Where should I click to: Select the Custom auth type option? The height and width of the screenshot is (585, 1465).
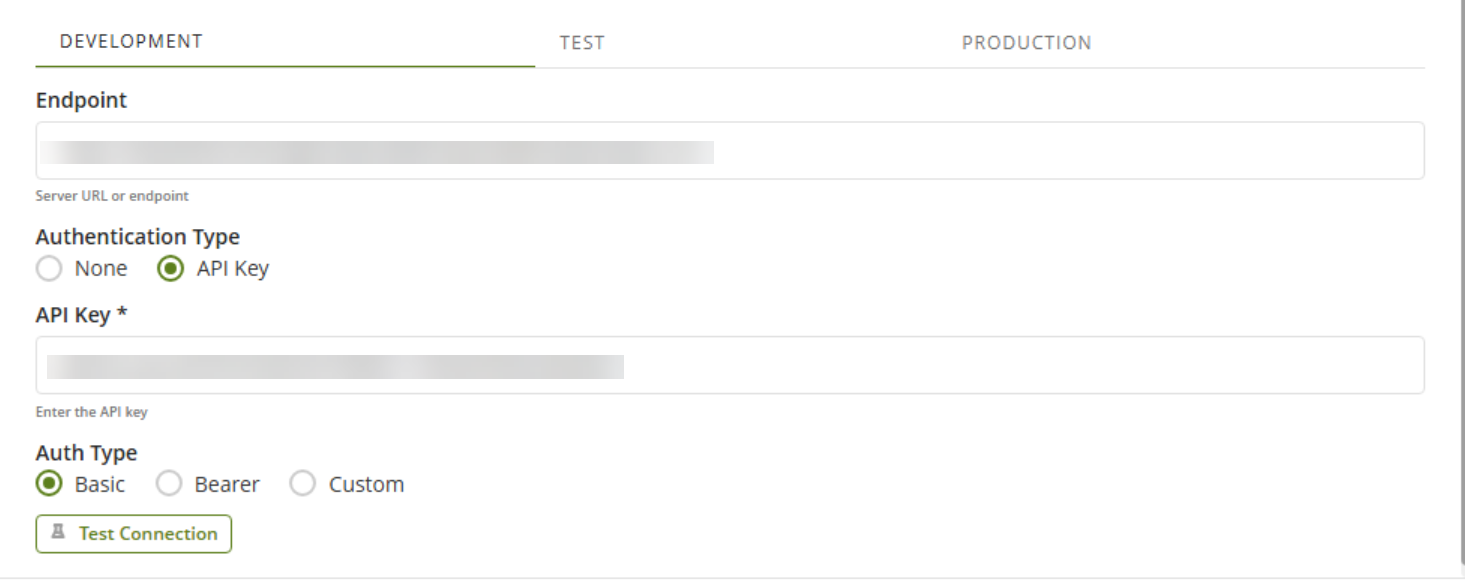(302, 484)
